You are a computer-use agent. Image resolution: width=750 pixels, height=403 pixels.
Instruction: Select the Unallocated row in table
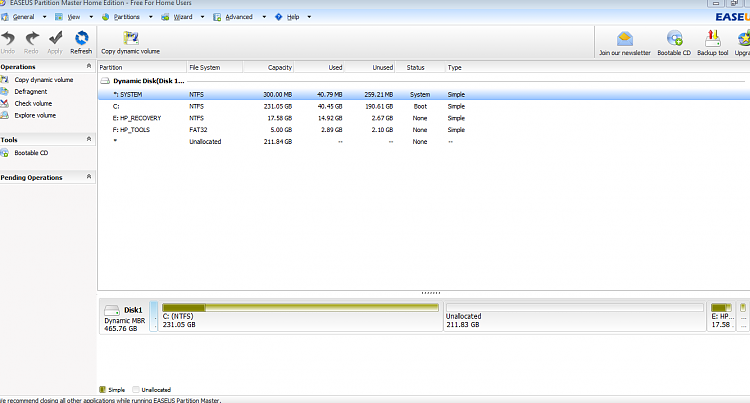(x=424, y=142)
